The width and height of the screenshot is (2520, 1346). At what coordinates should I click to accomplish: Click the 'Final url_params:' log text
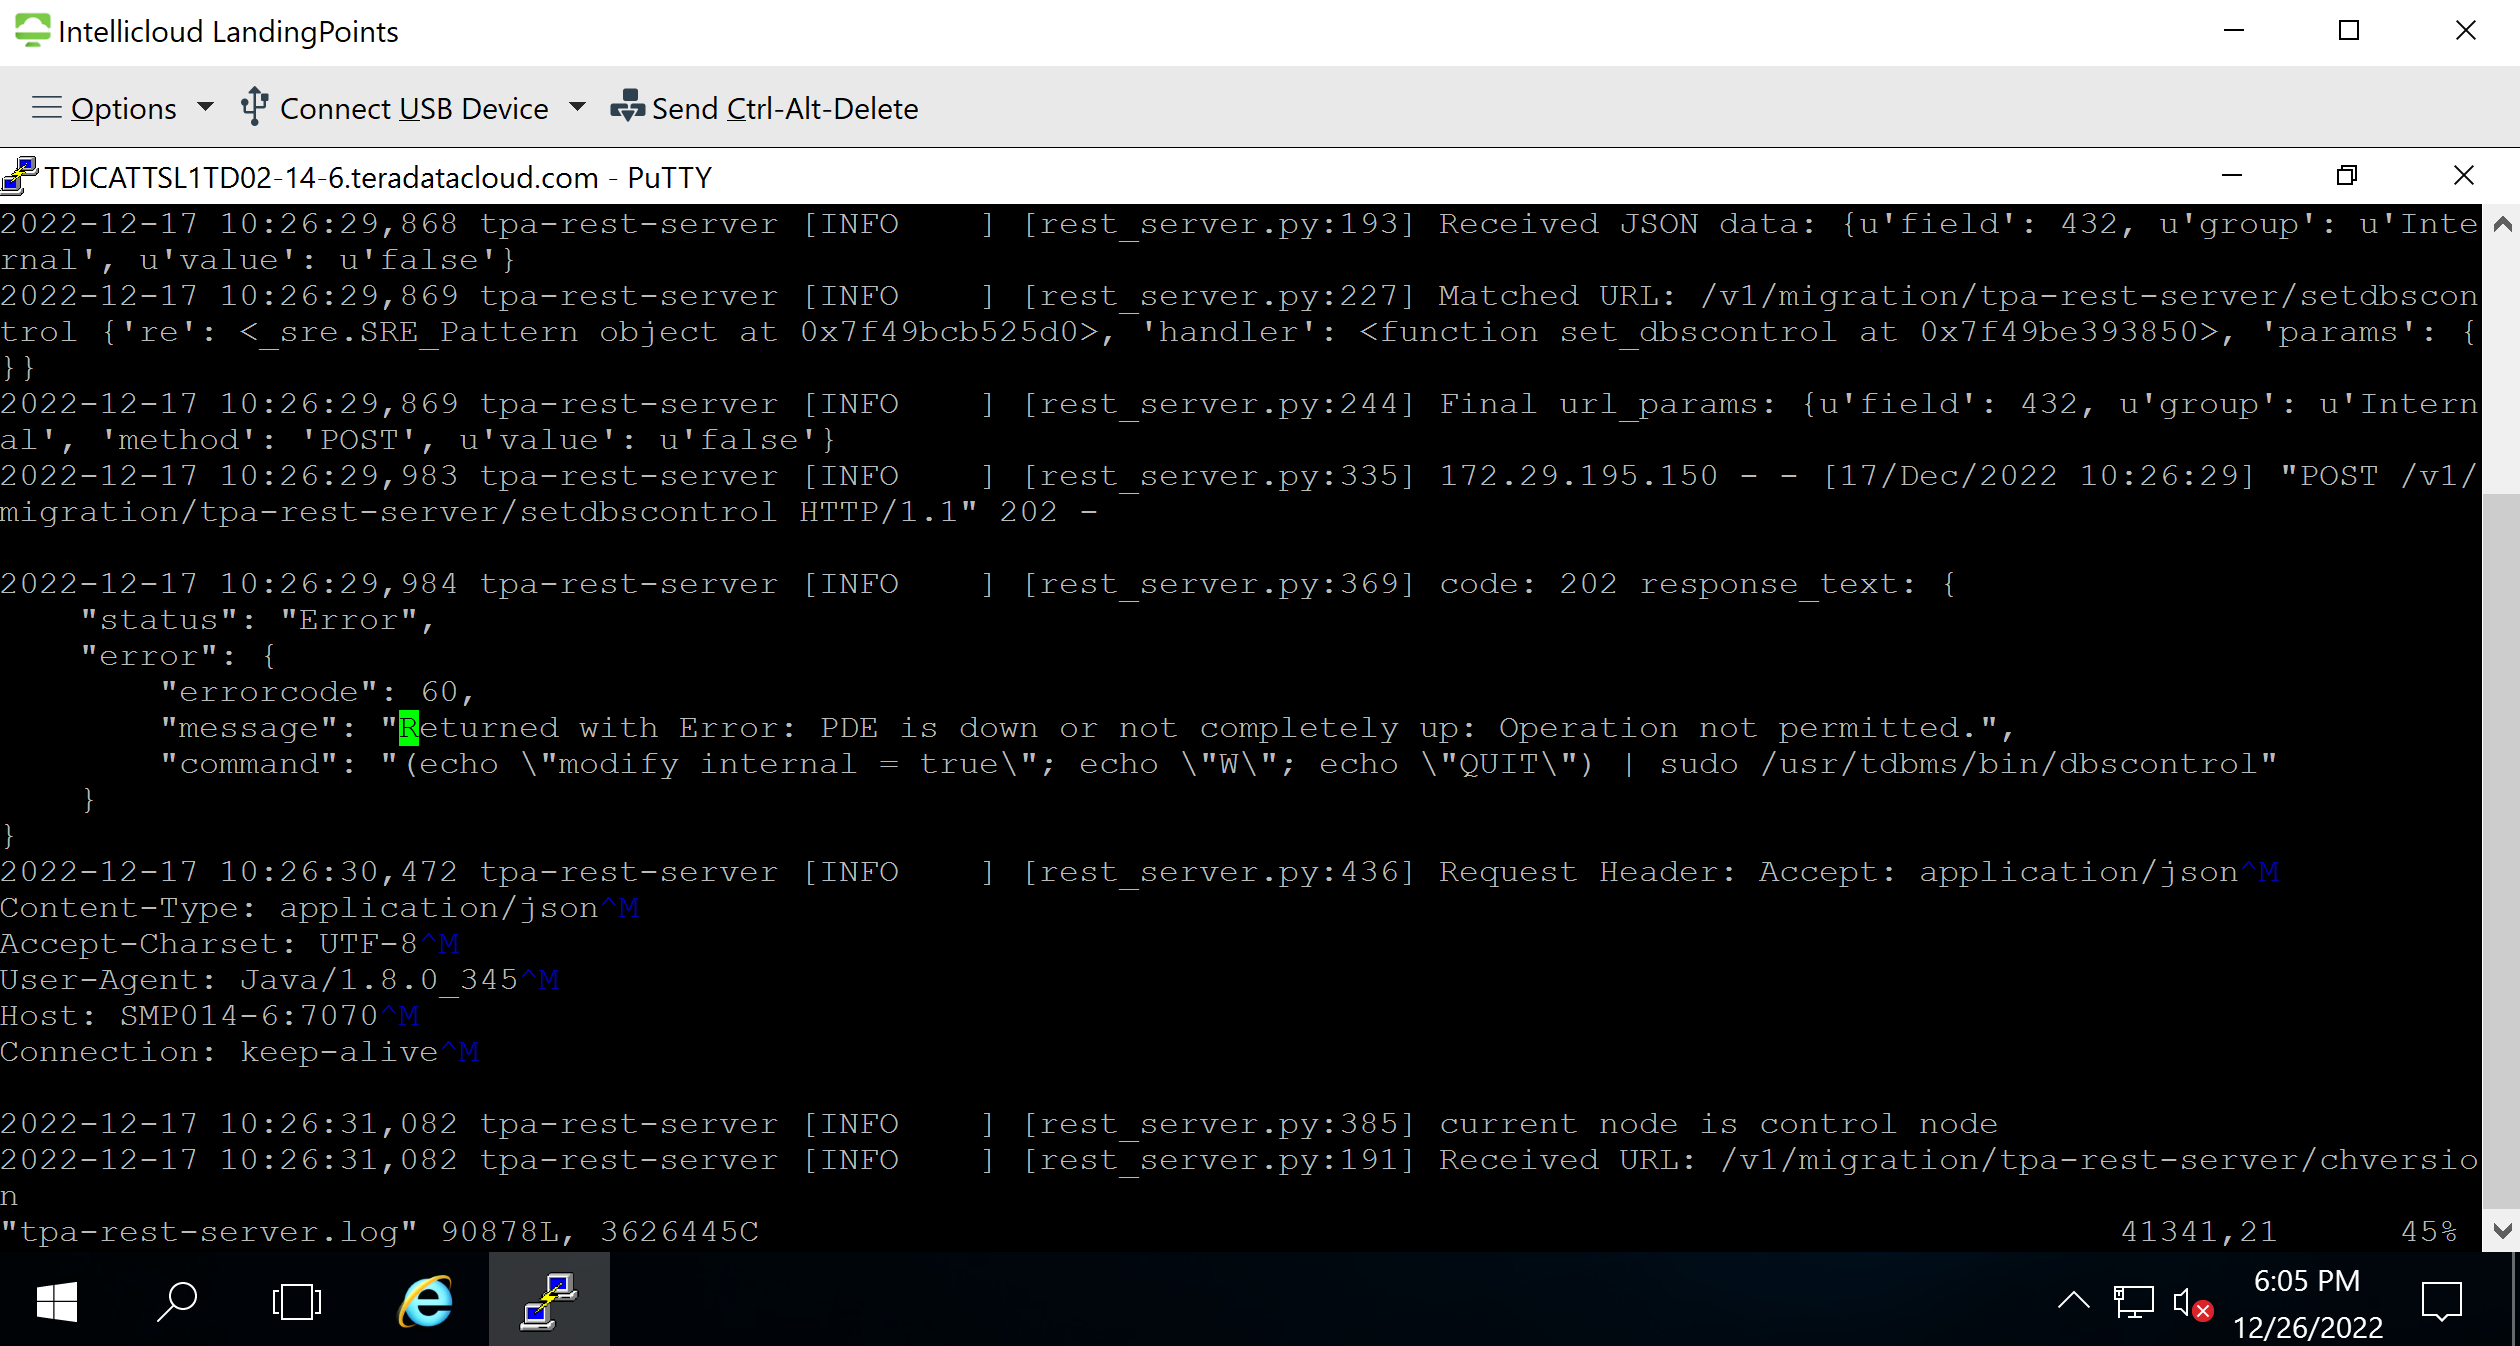pyautogui.click(x=1608, y=404)
